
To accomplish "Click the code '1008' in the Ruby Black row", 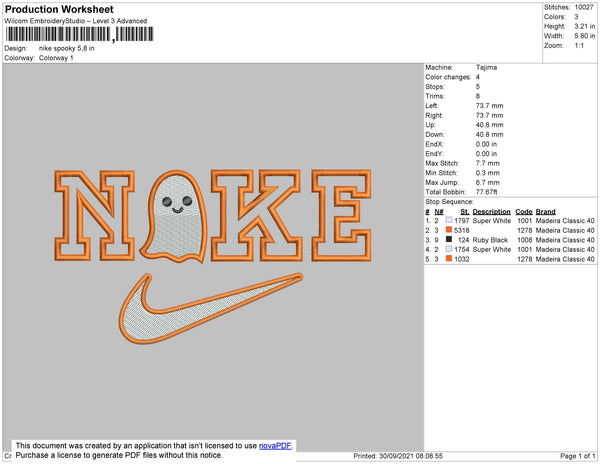I will click(x=525, y=240).
